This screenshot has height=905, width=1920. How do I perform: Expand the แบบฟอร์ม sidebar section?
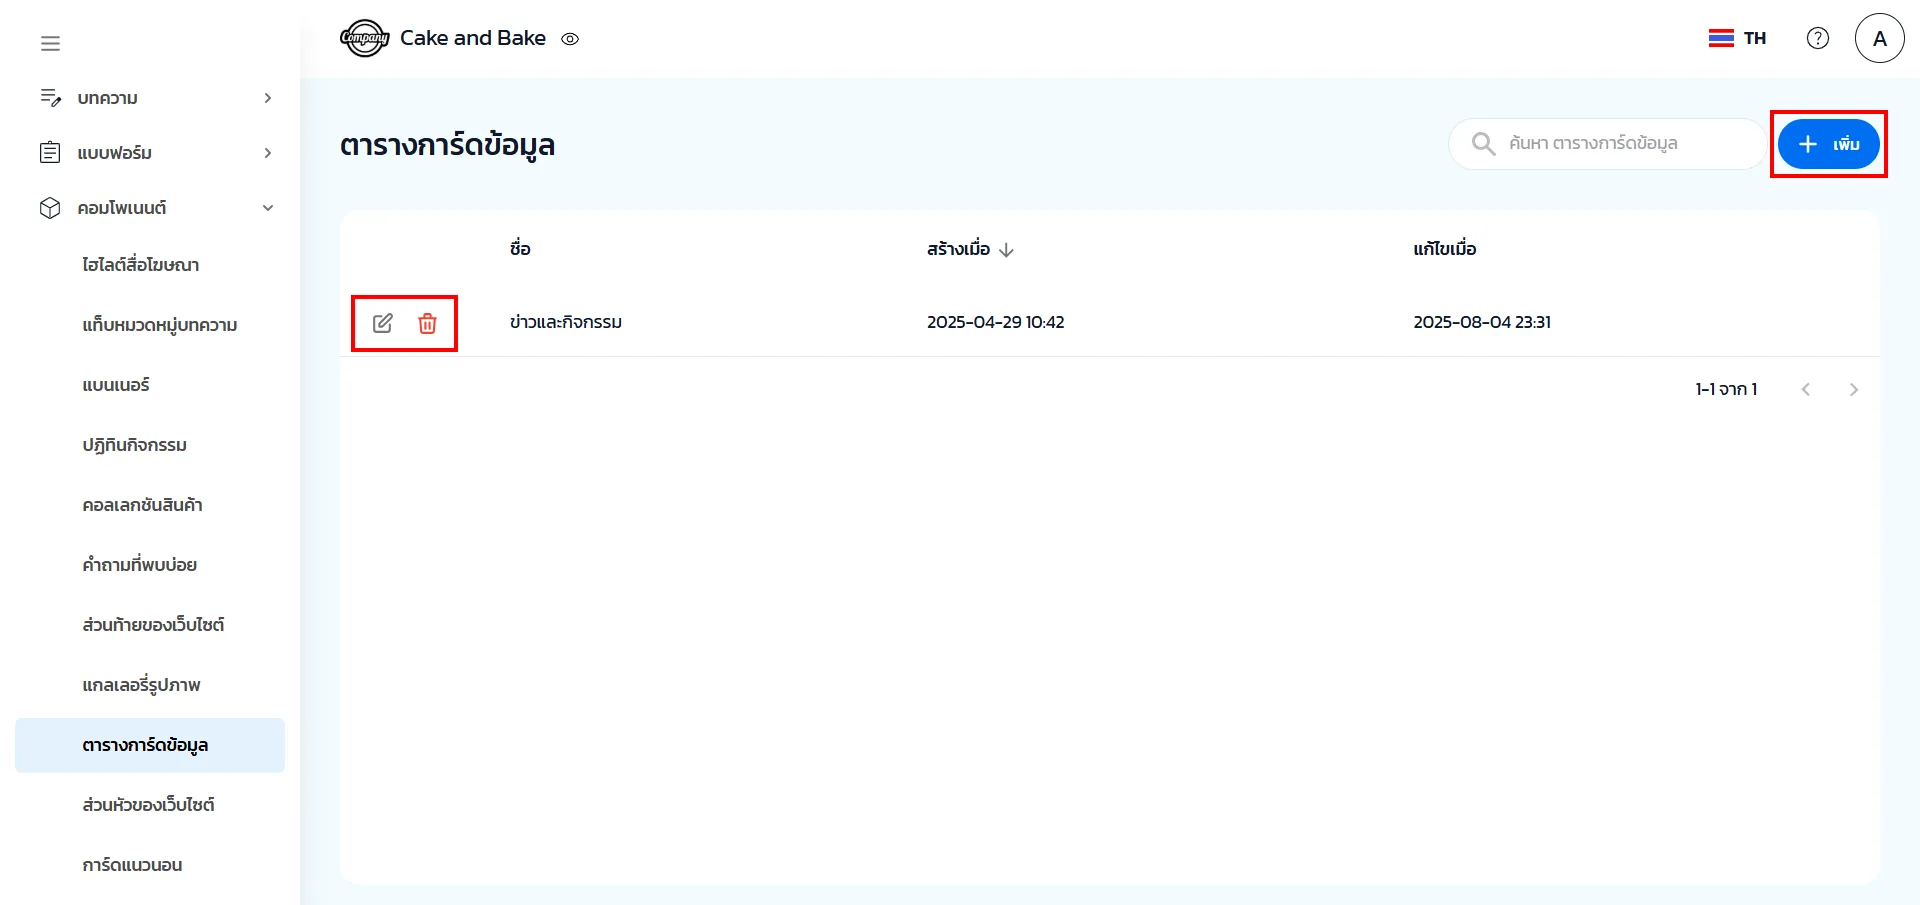267,153
